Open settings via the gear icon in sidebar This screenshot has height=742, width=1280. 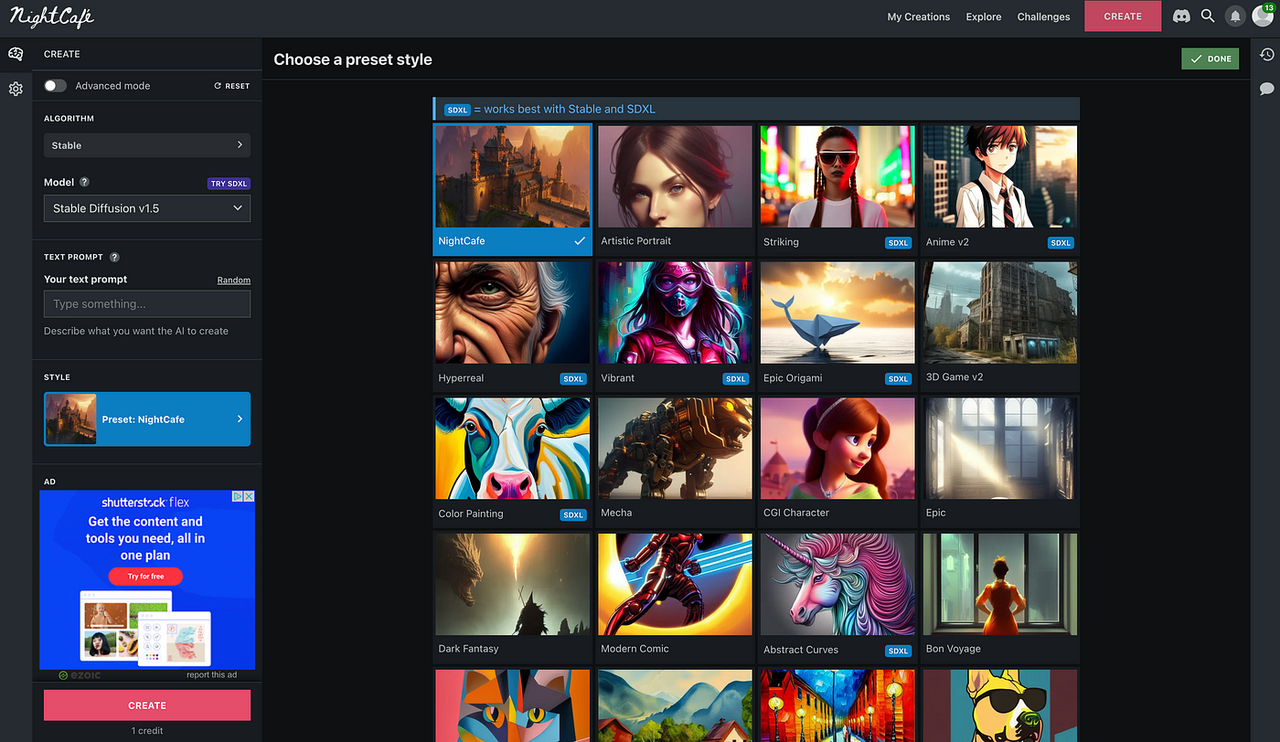[x=15, y=89]
